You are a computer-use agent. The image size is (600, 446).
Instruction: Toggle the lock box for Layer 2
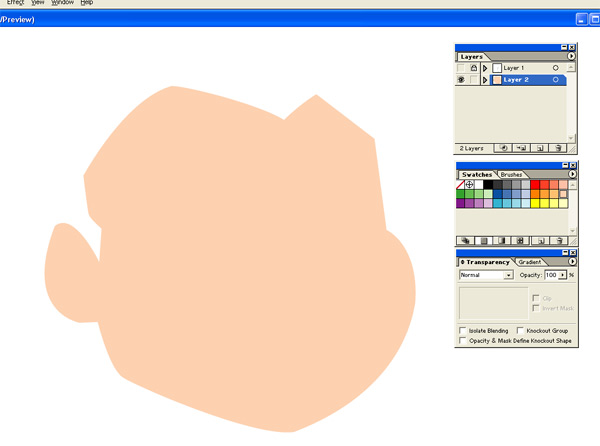tap(474, 80)
